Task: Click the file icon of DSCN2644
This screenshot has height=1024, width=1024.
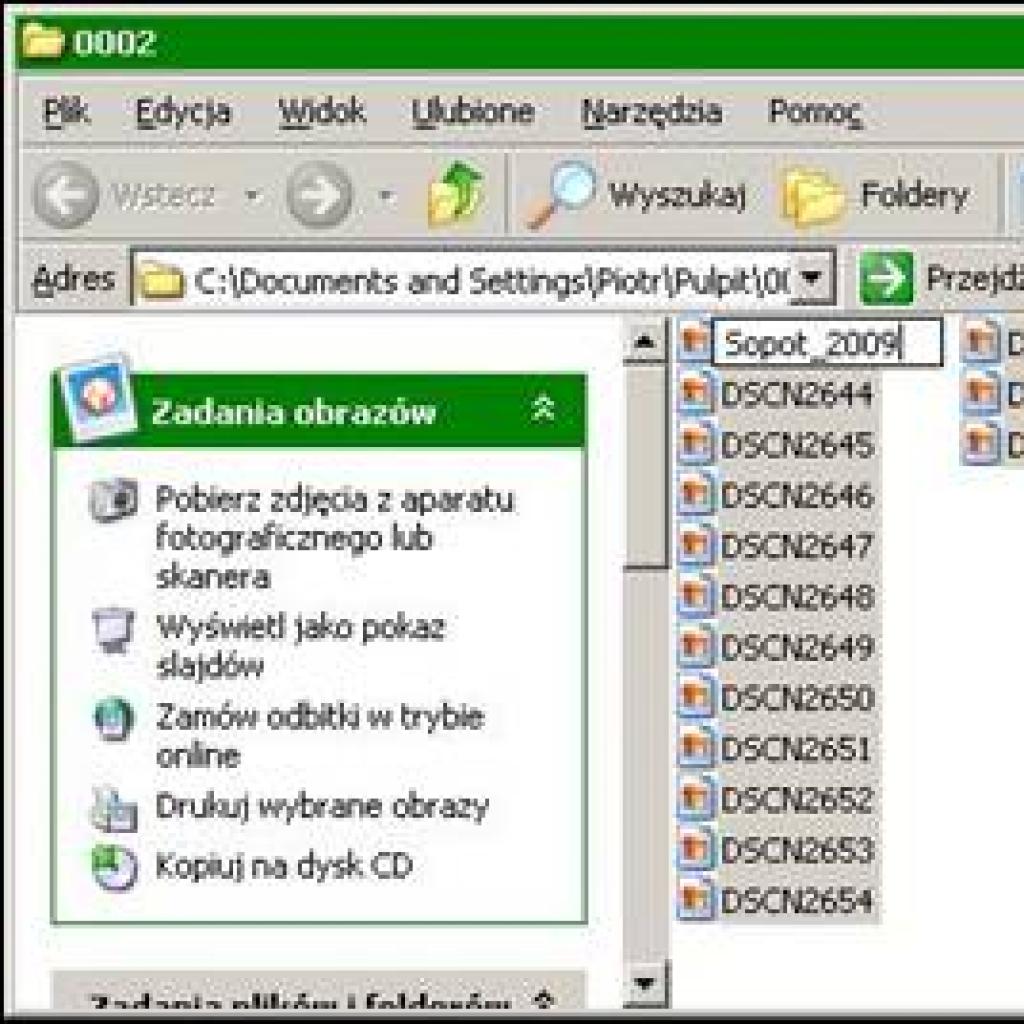Action: 695,392
